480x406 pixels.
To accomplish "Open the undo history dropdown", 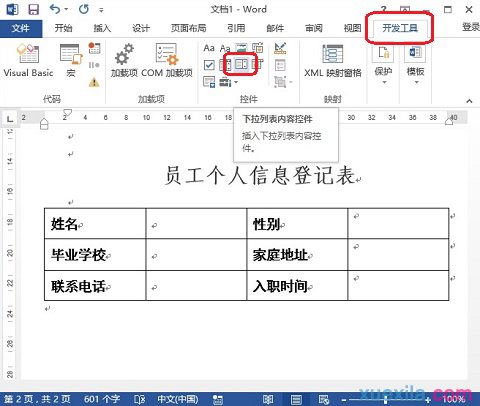I will pos(66,9).
